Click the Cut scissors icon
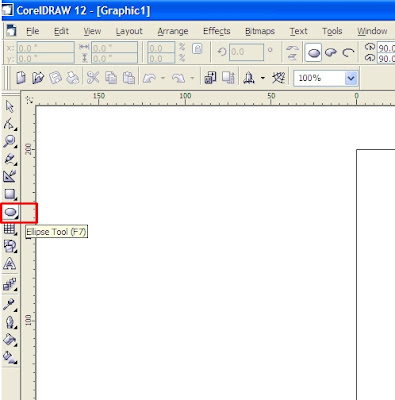Image resolution: width=395 pixels, height=400 pixels. (93, 78)
